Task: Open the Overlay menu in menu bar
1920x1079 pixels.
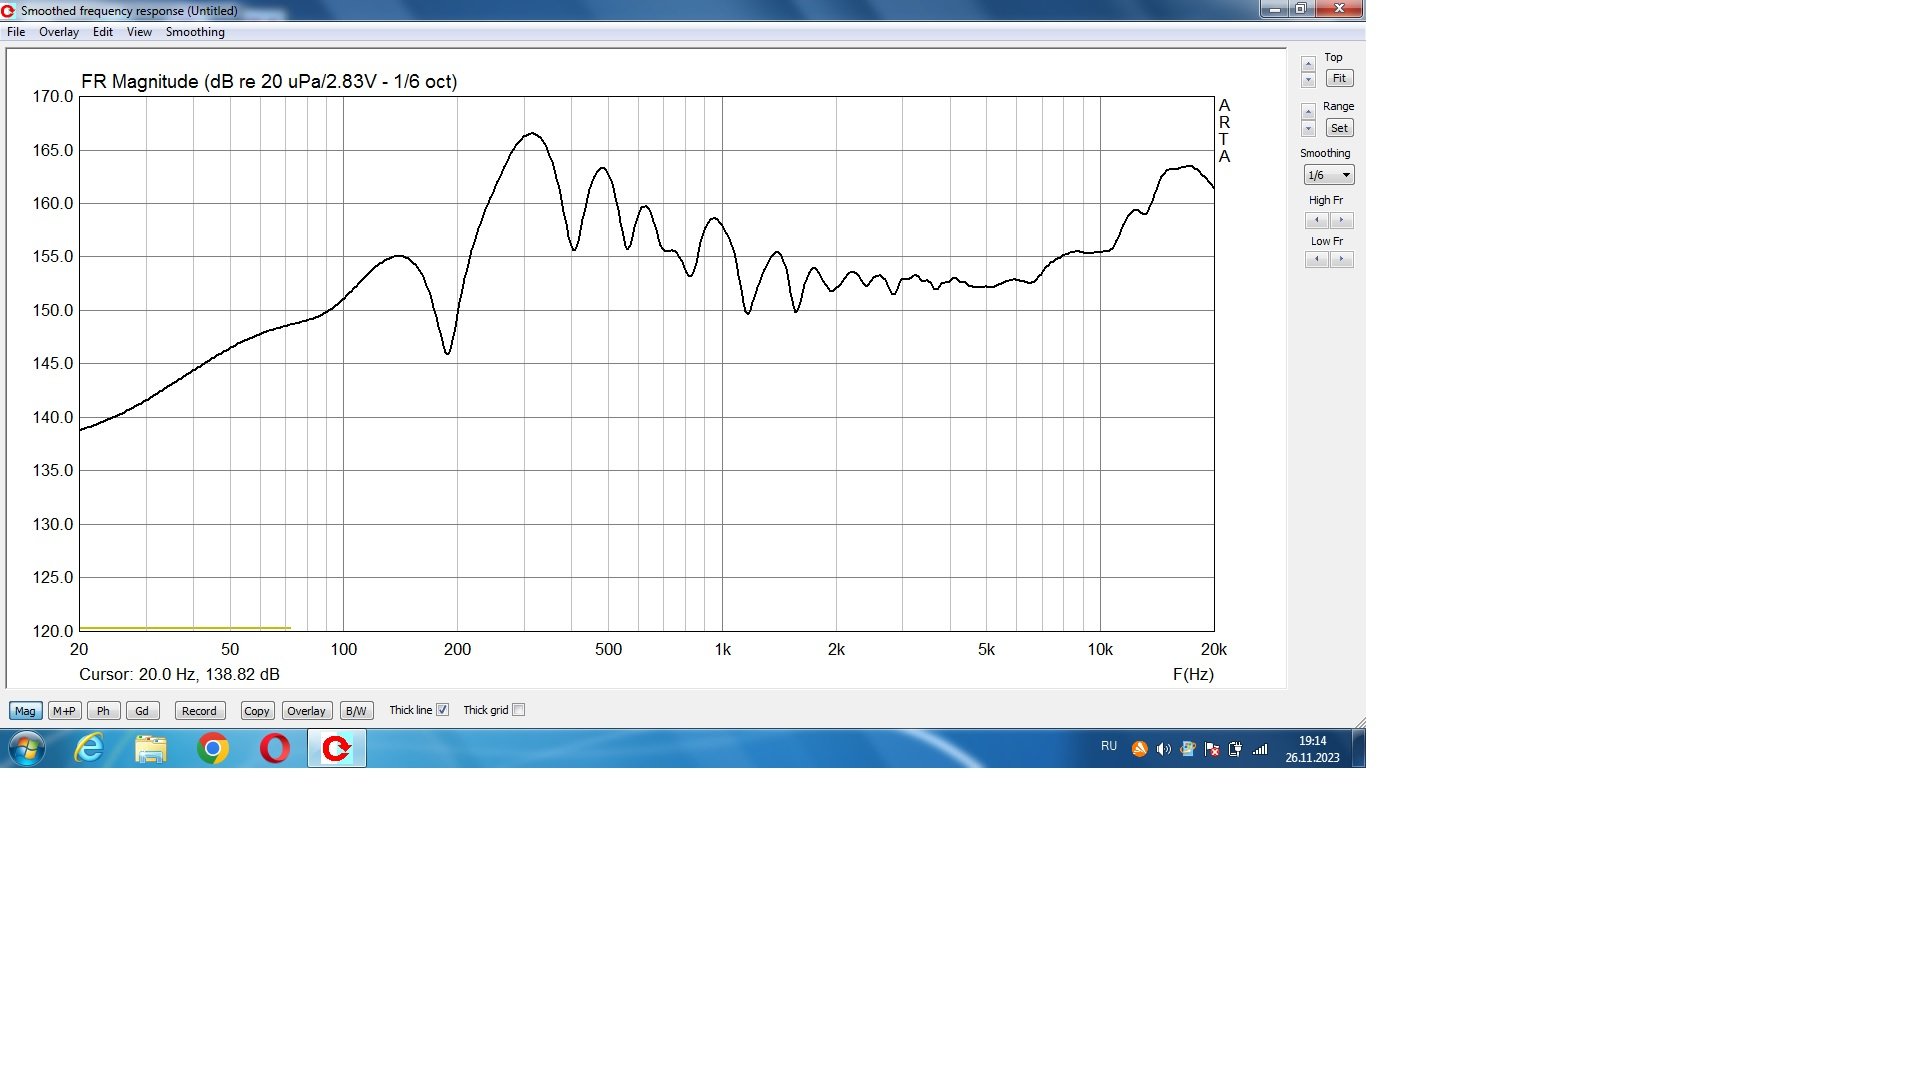Action: coord(59,32)
